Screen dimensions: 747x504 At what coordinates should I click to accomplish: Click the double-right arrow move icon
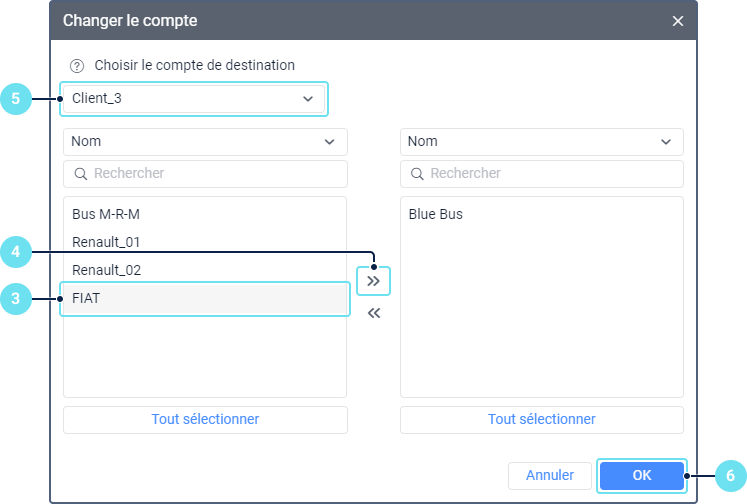(x=374, y=281)
